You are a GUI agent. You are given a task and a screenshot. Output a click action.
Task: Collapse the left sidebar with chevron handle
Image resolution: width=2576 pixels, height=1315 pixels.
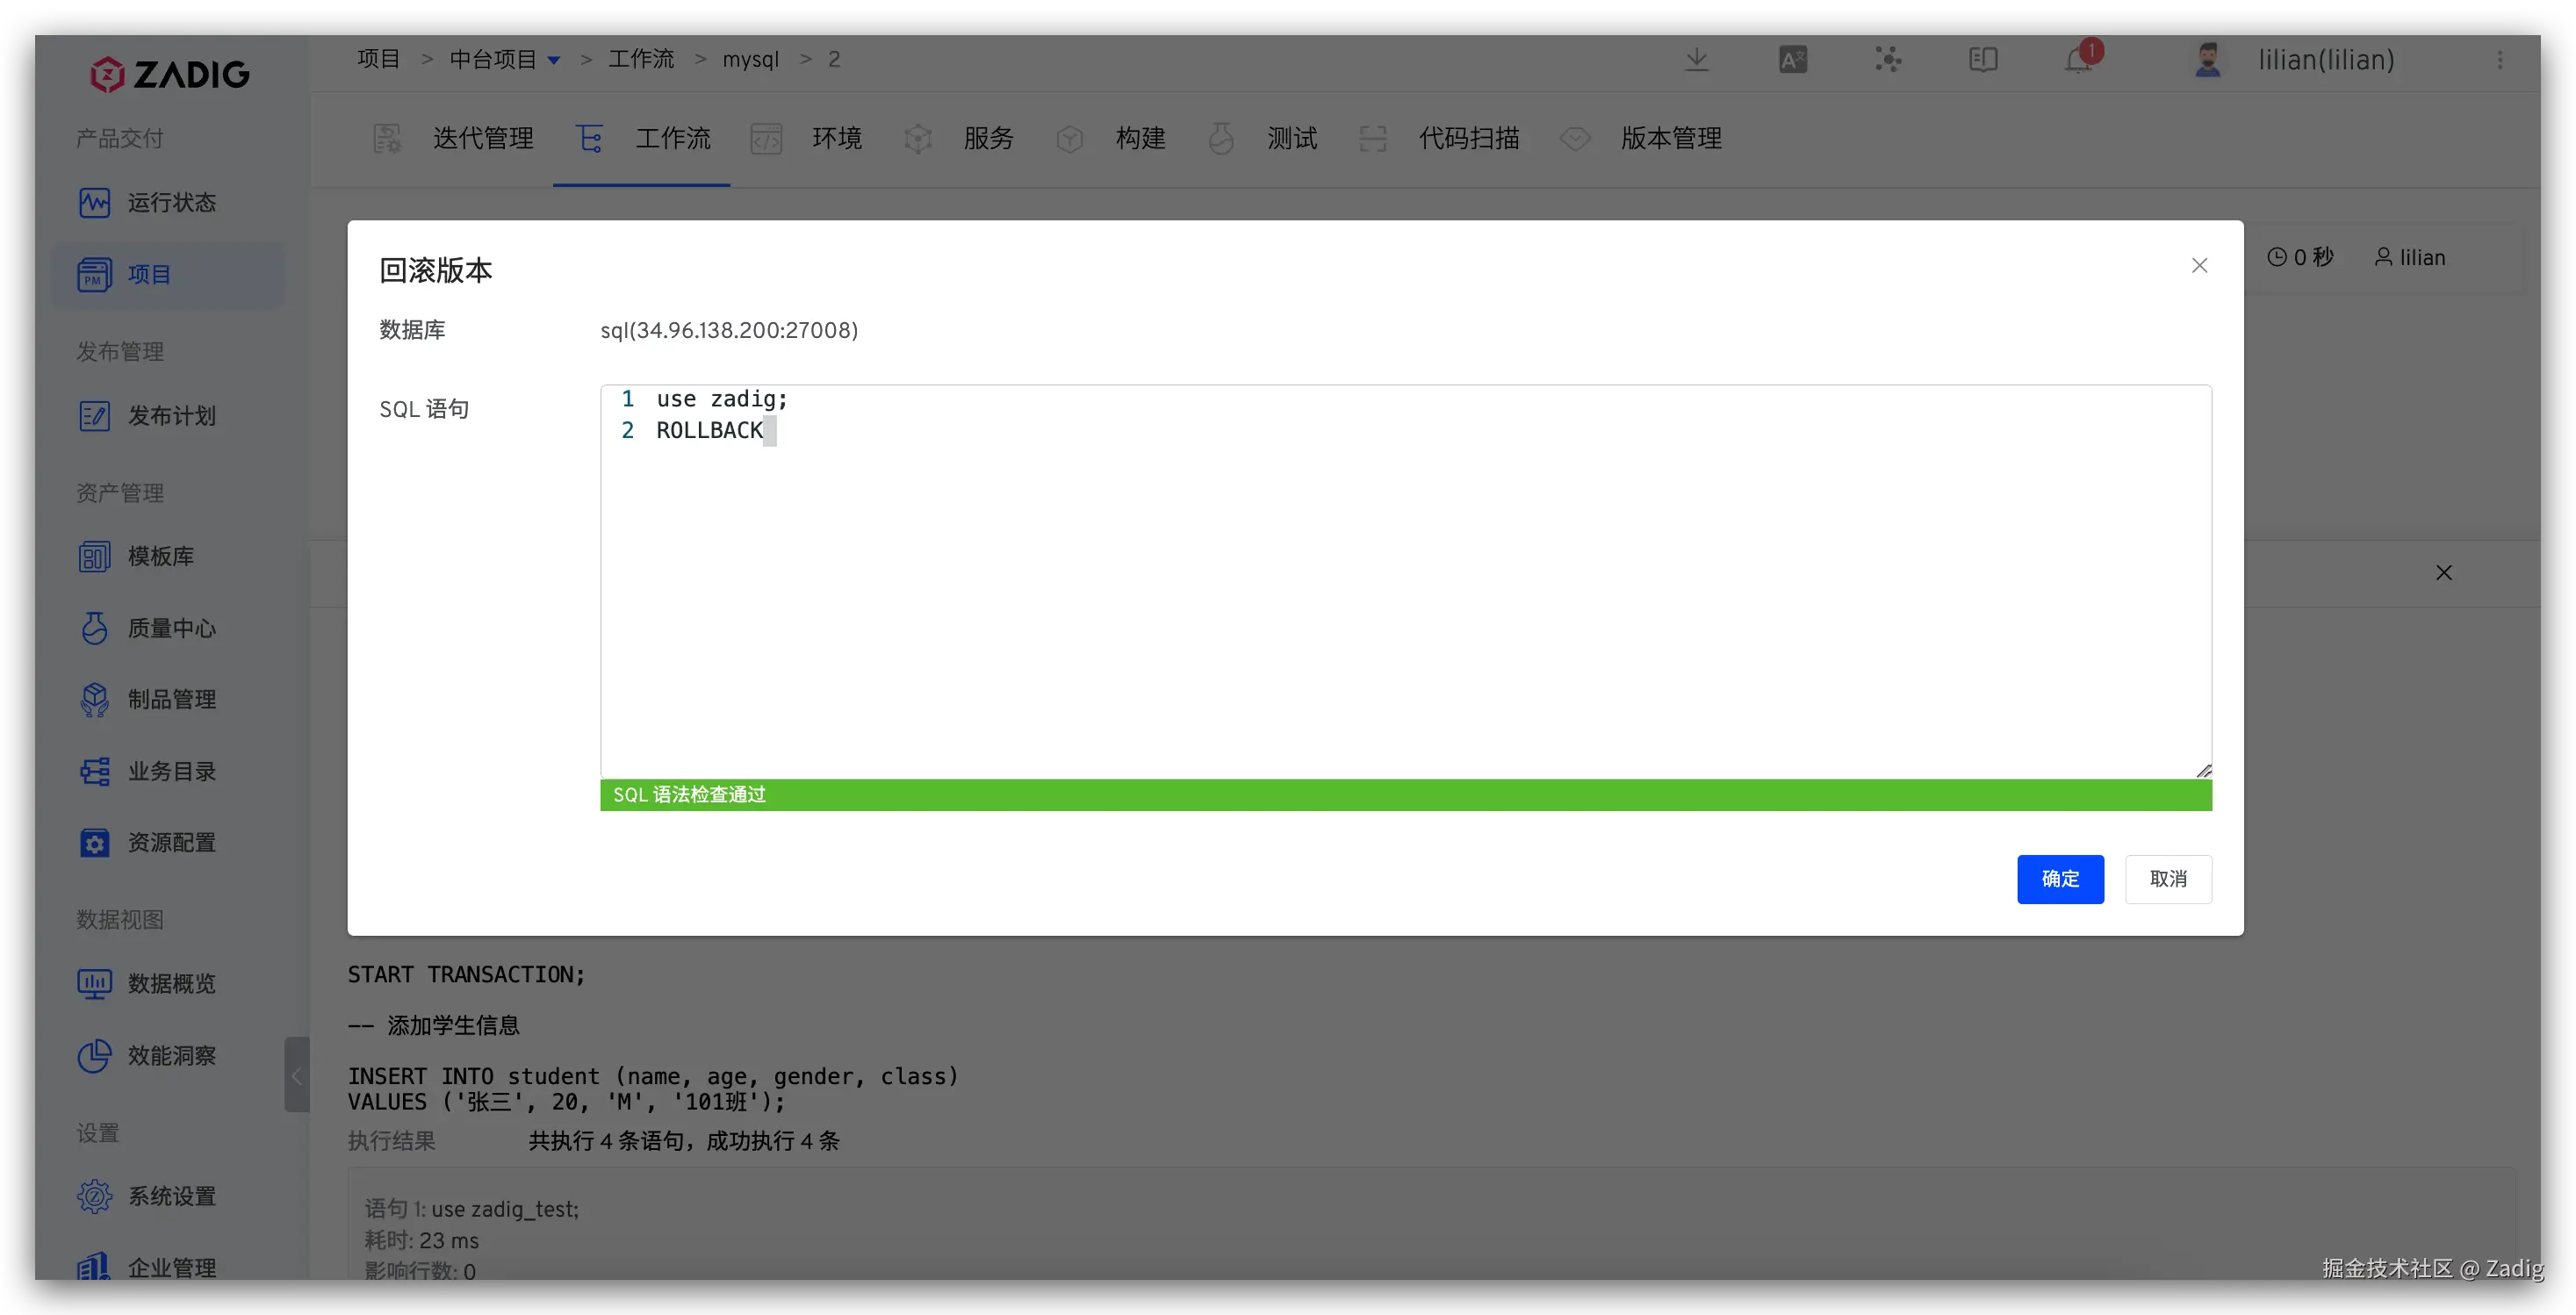296,1075
